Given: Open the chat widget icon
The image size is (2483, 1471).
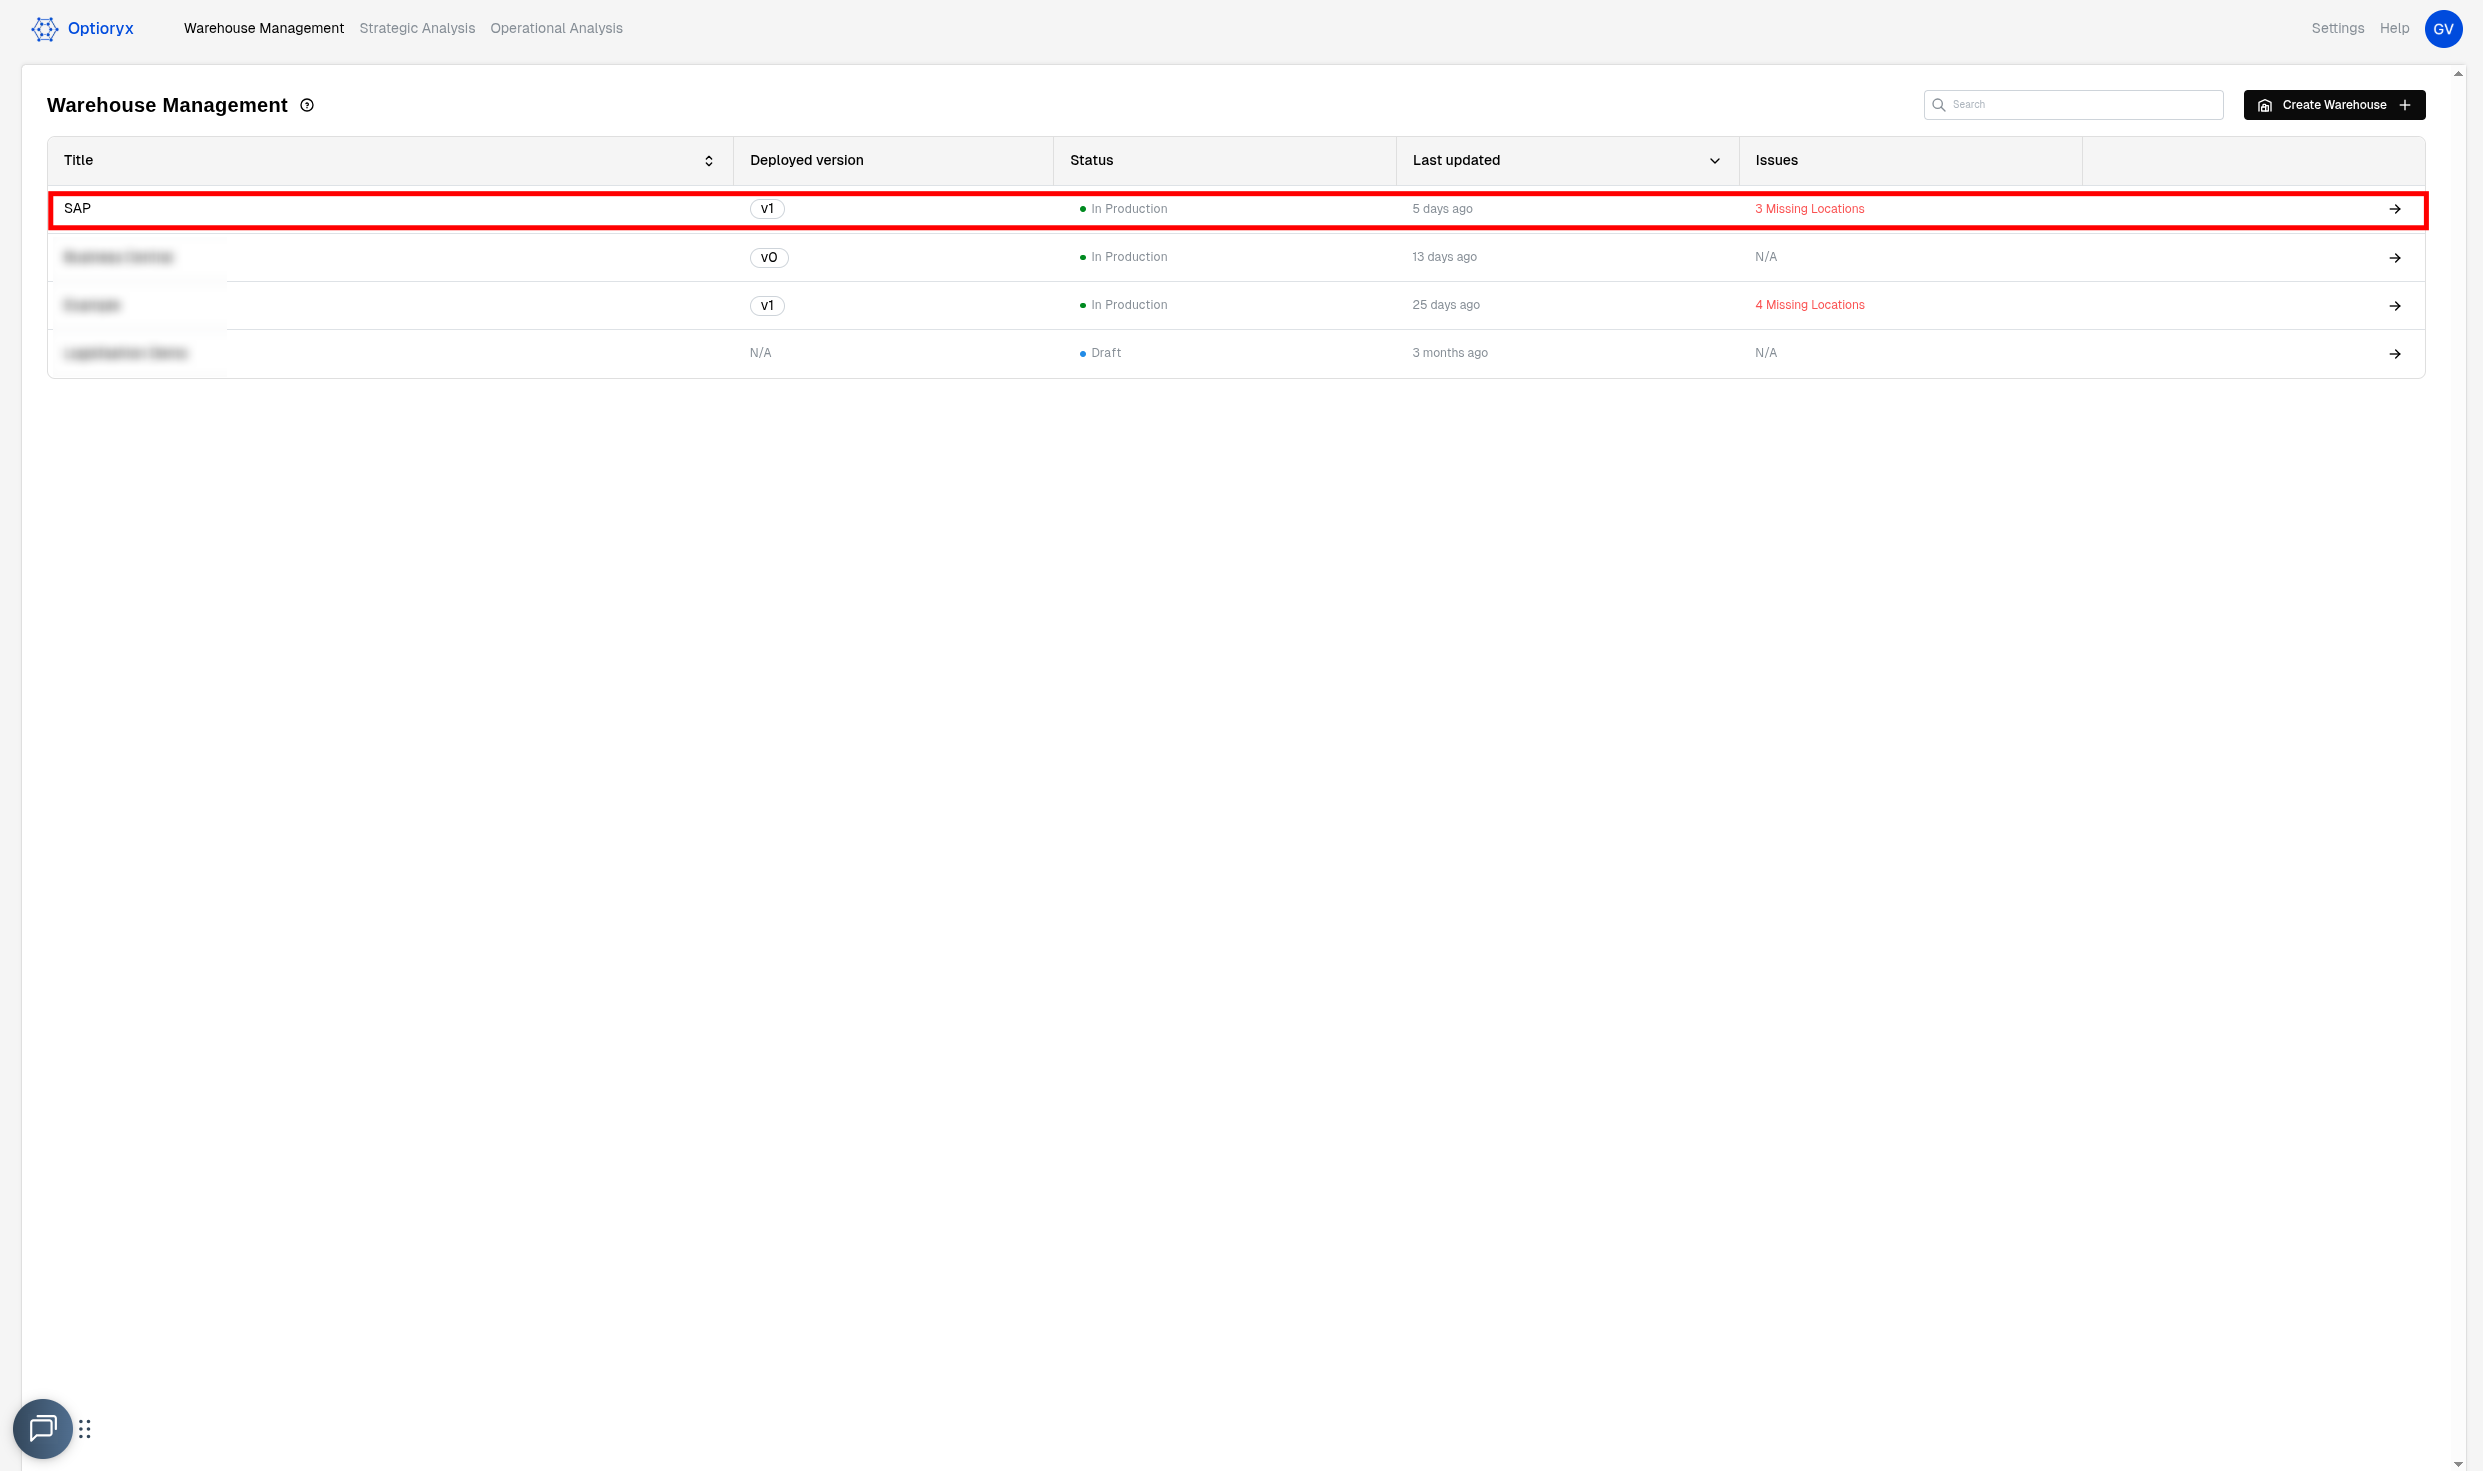Looking at the screenshot, I should pos(42,1428).
